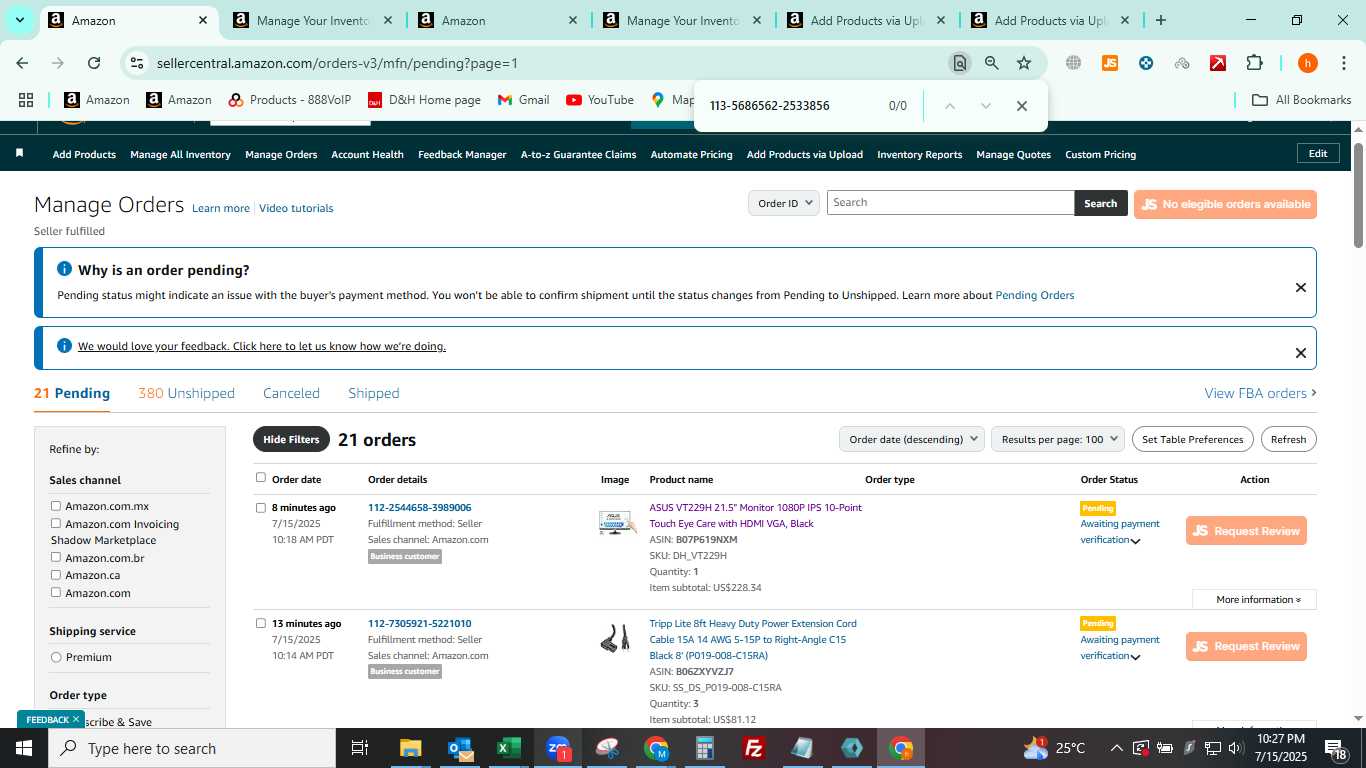Open the JS extension icon in toolbar
The height and width of the screenshot is (768, 1366).
coord(1109,63)
